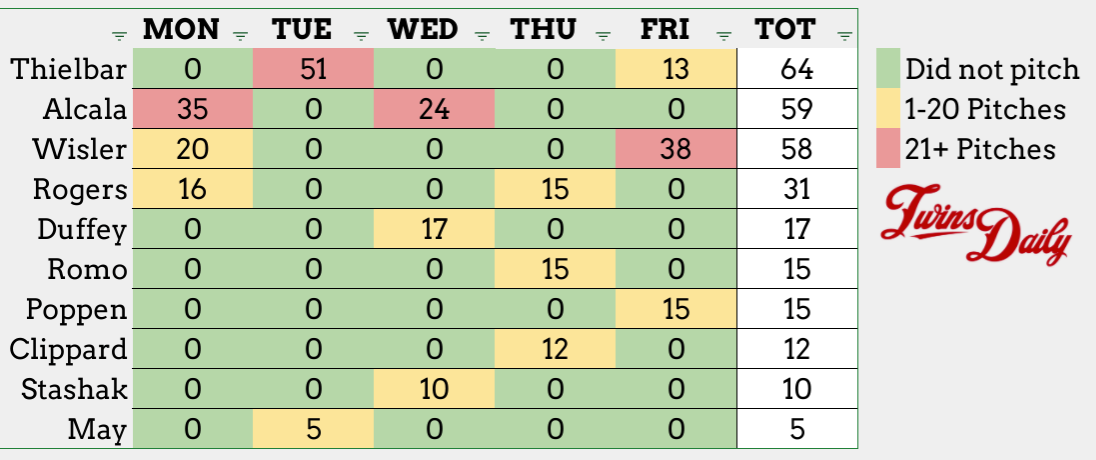Open the filter dropdown right of FRI header
1096x460 pixels.
click(724, 36)
